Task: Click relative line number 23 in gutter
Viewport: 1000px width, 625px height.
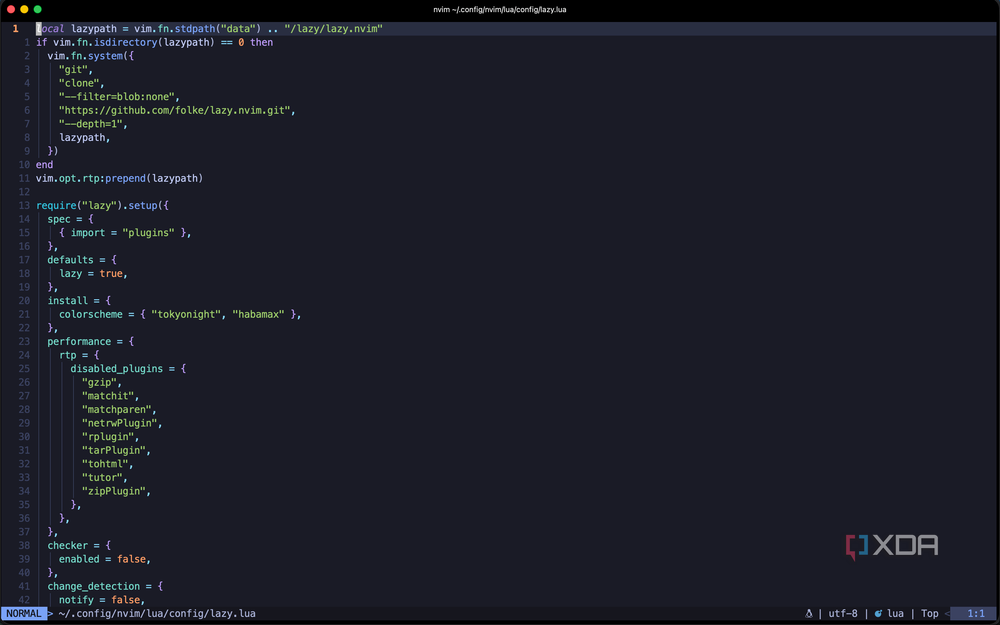Action: 24,341
